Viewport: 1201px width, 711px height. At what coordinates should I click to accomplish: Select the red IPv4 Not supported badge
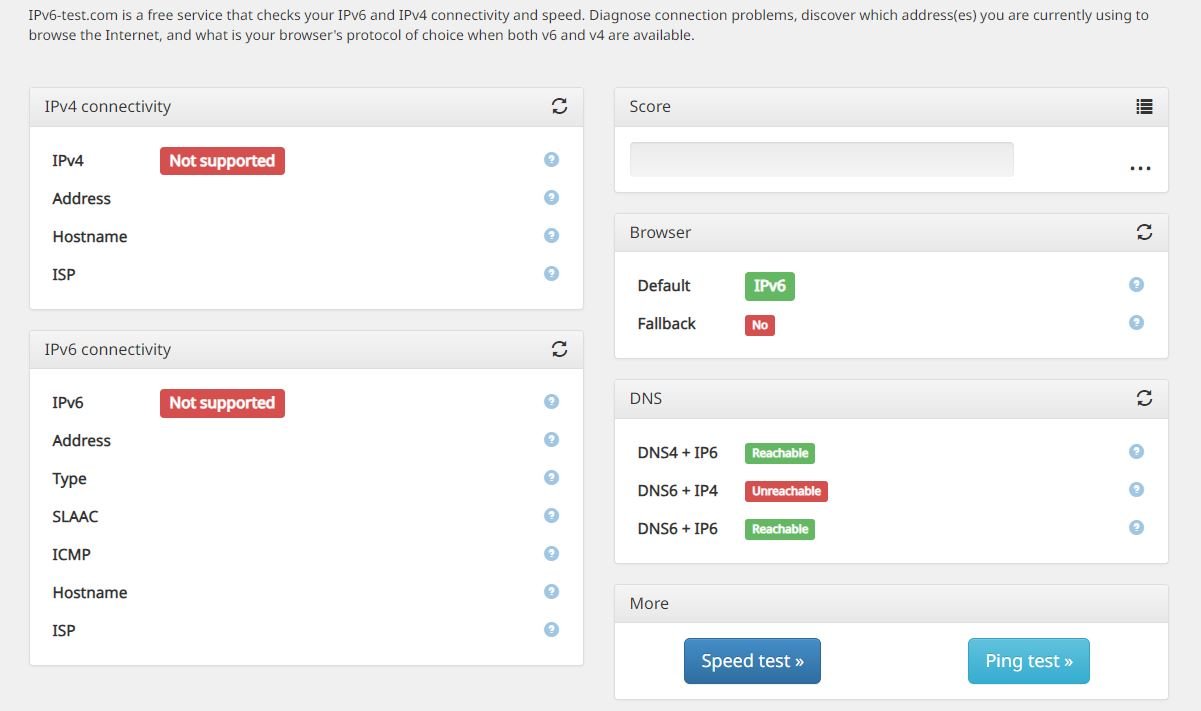[222, 161]
